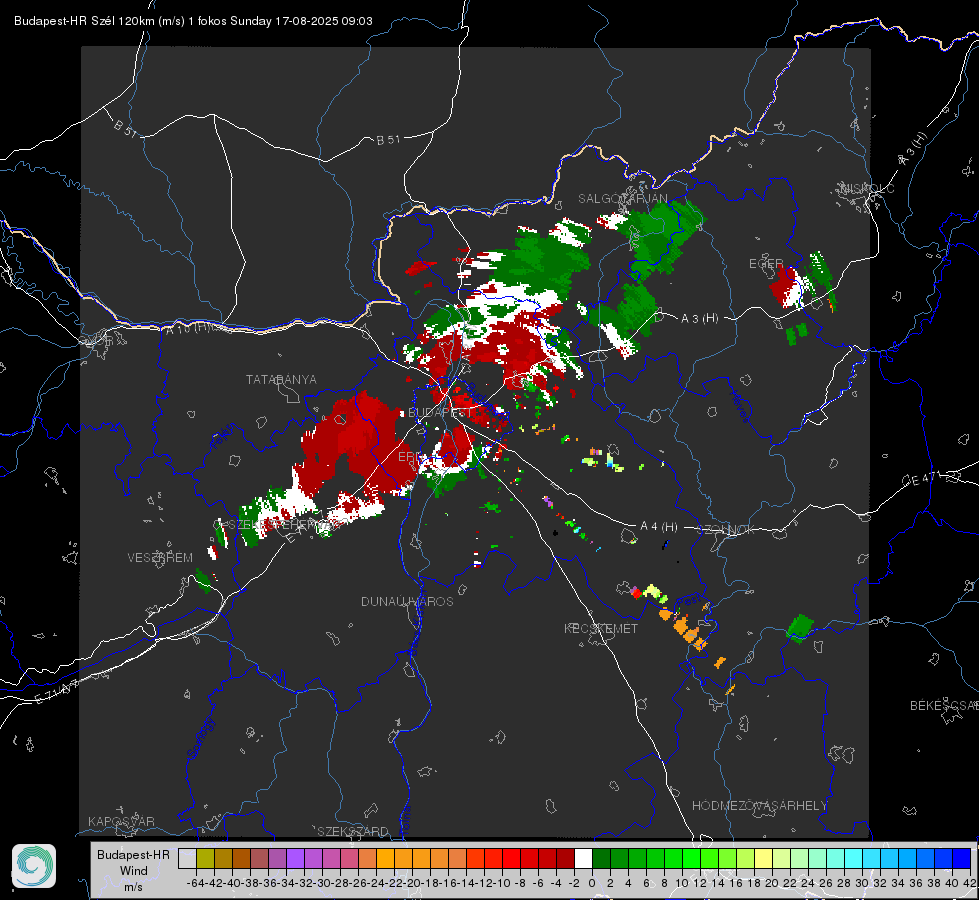Click the SALGOTARJAN city label
The image size is (979, 900).
click(622, 199)
